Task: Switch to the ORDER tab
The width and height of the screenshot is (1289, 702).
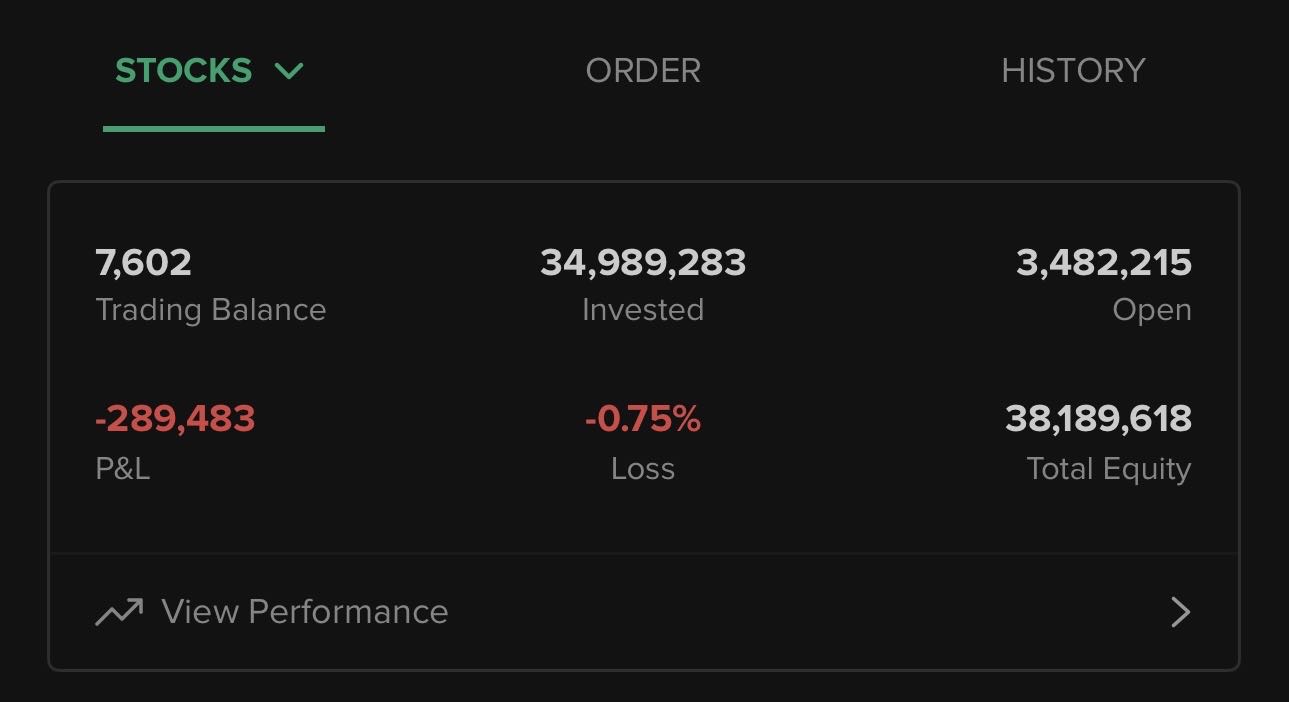Action: tap(643, 71)
